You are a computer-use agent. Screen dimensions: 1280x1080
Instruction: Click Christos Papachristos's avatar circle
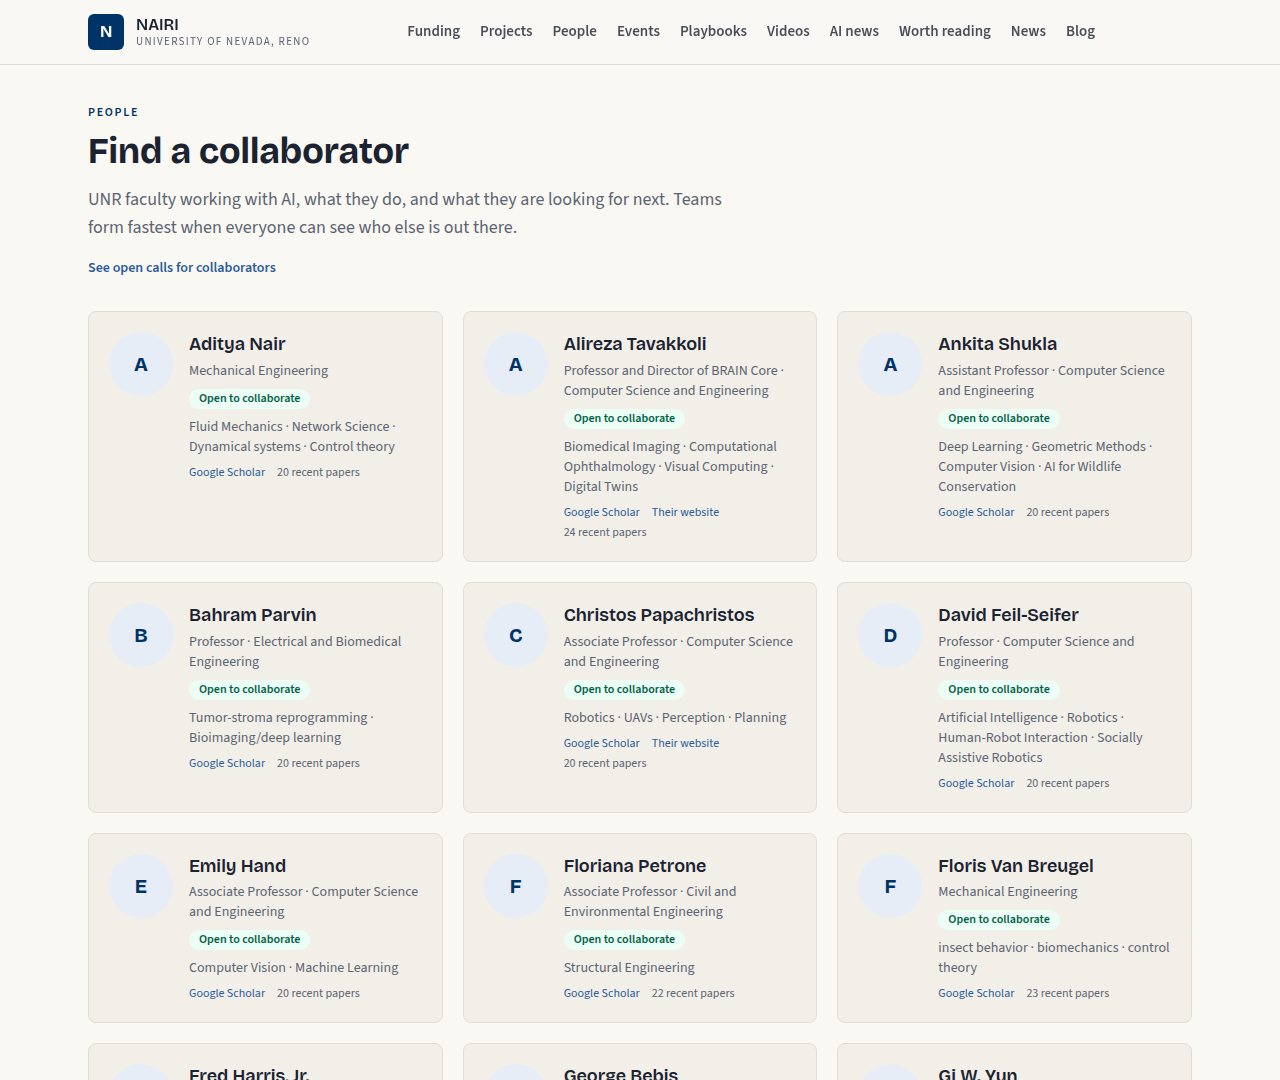pos(516,635)
